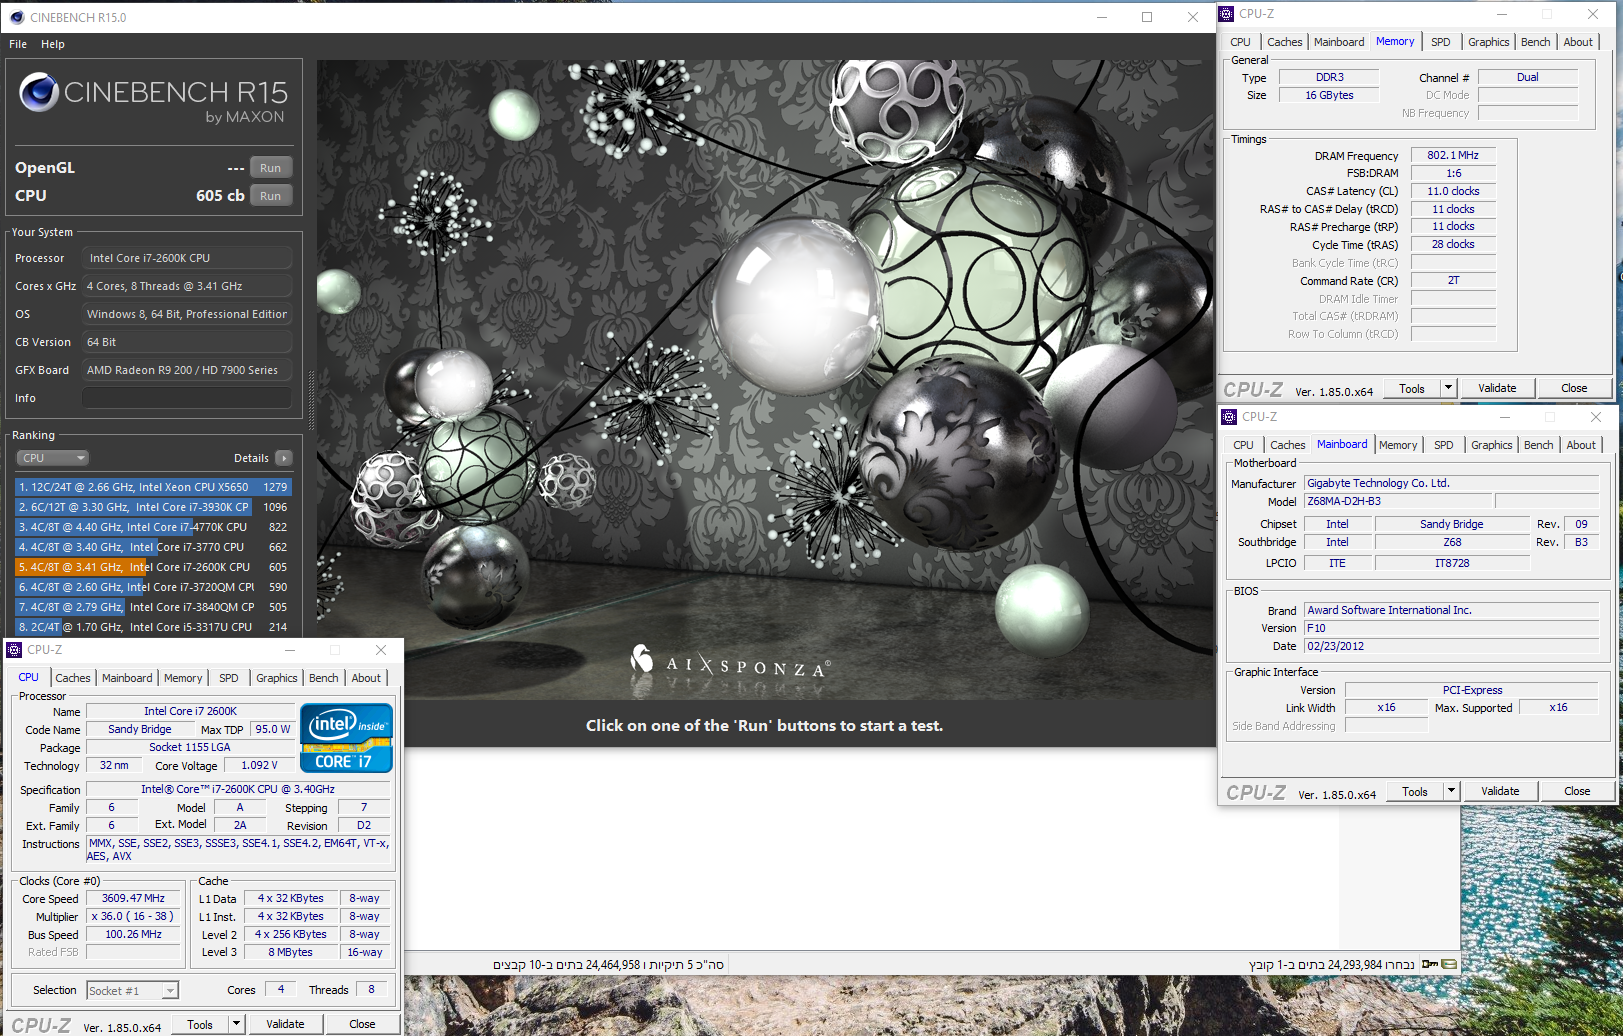Click Tools button in bottom-left CPU-Z window
This screenshot has width=1623, height=1036.
tap(200, 1024)
